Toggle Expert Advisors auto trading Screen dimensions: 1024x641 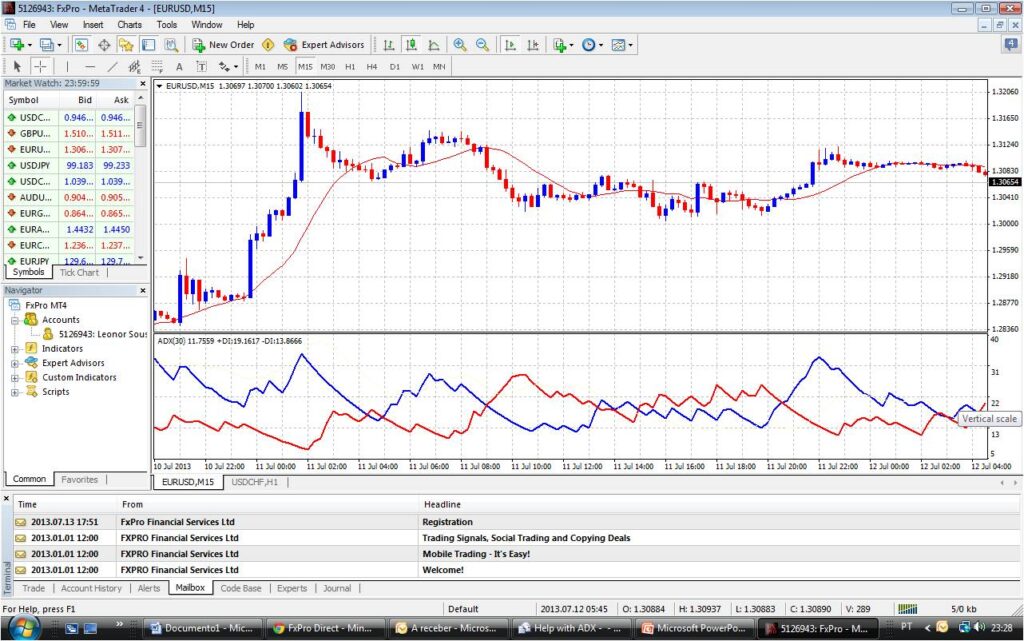324,45
